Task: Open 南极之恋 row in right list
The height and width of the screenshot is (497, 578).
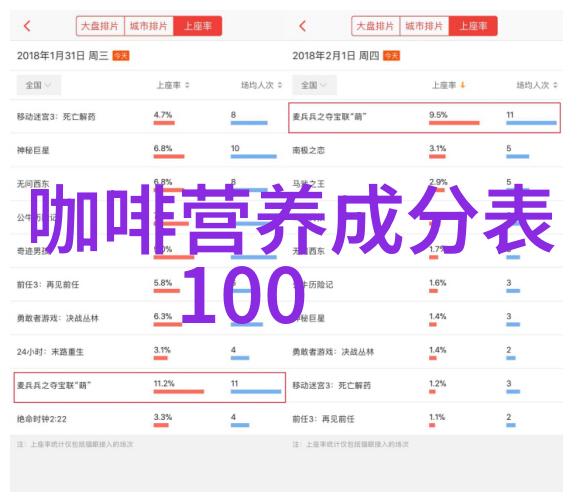Action: (x=426, y=150)
